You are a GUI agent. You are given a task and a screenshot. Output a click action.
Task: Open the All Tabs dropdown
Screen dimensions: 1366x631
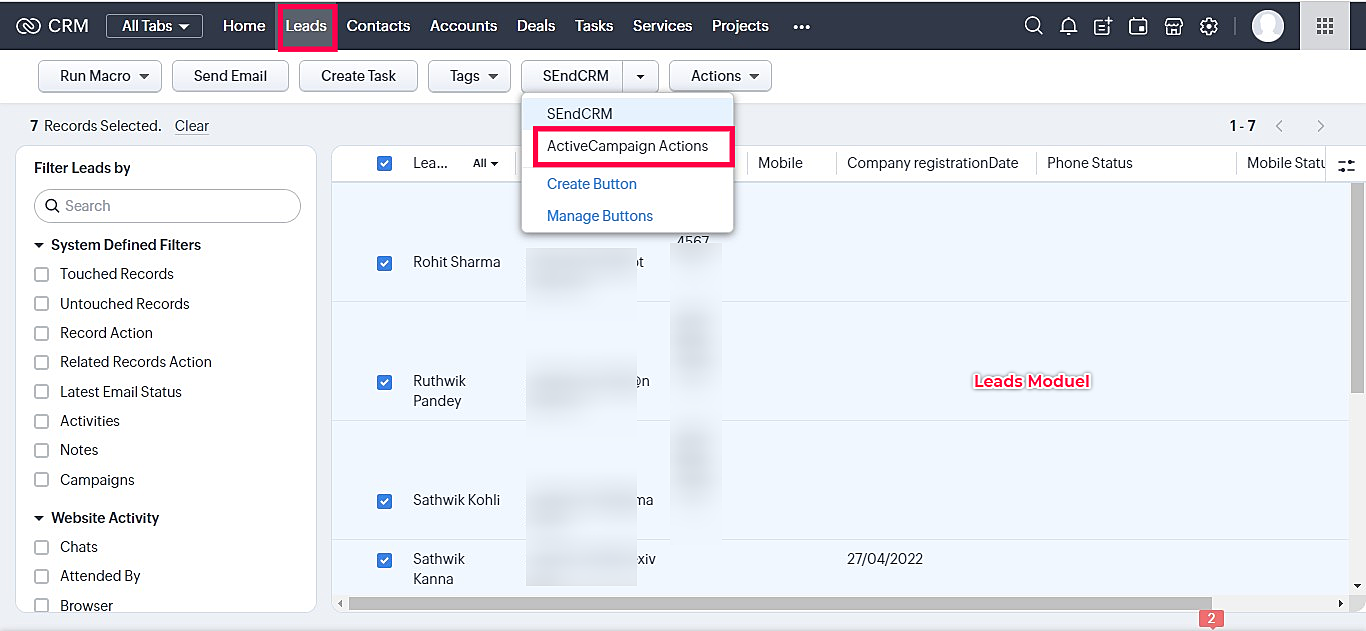155,26
